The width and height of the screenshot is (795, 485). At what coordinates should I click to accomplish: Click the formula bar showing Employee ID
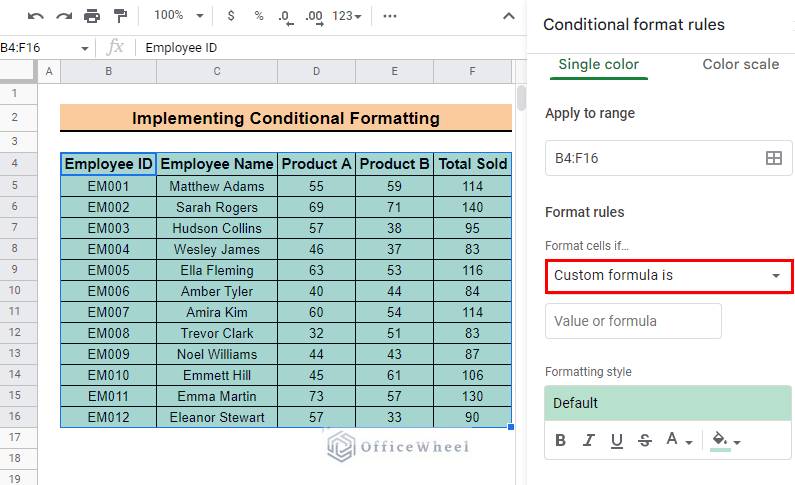pyautogui.click(x=332, y=48)
